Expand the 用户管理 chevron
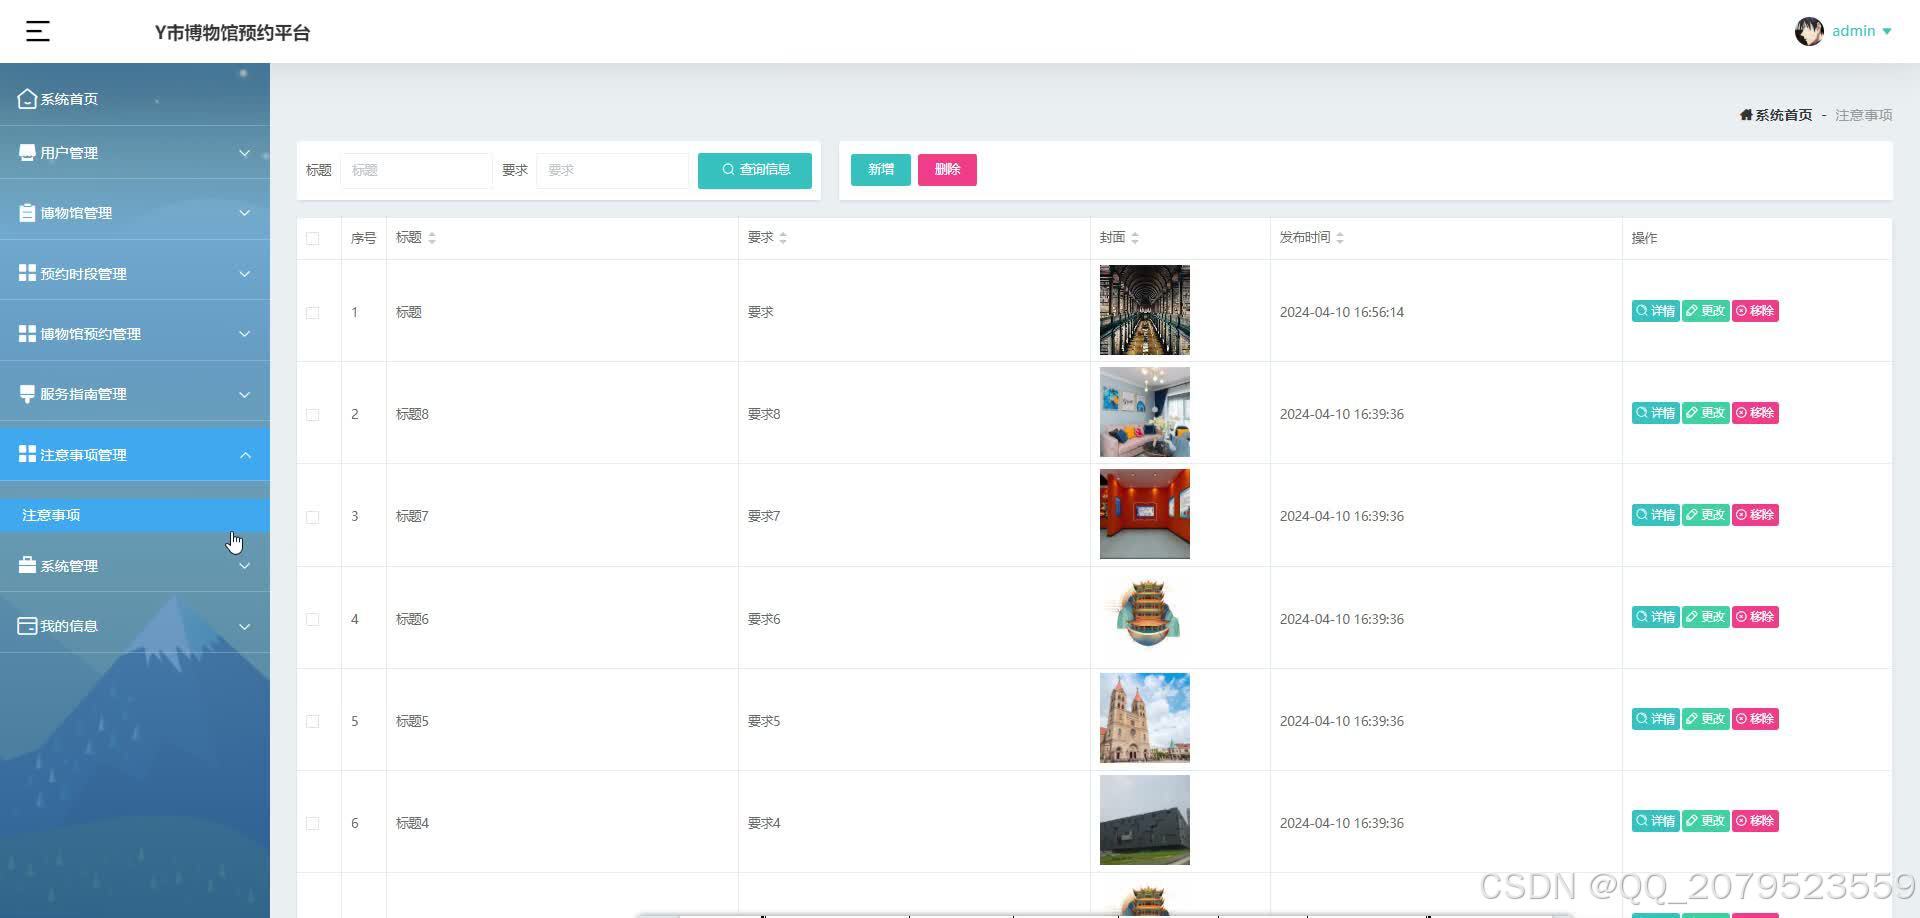The height and width of the screenshot is (918, 1920). [x=244, y=153]
